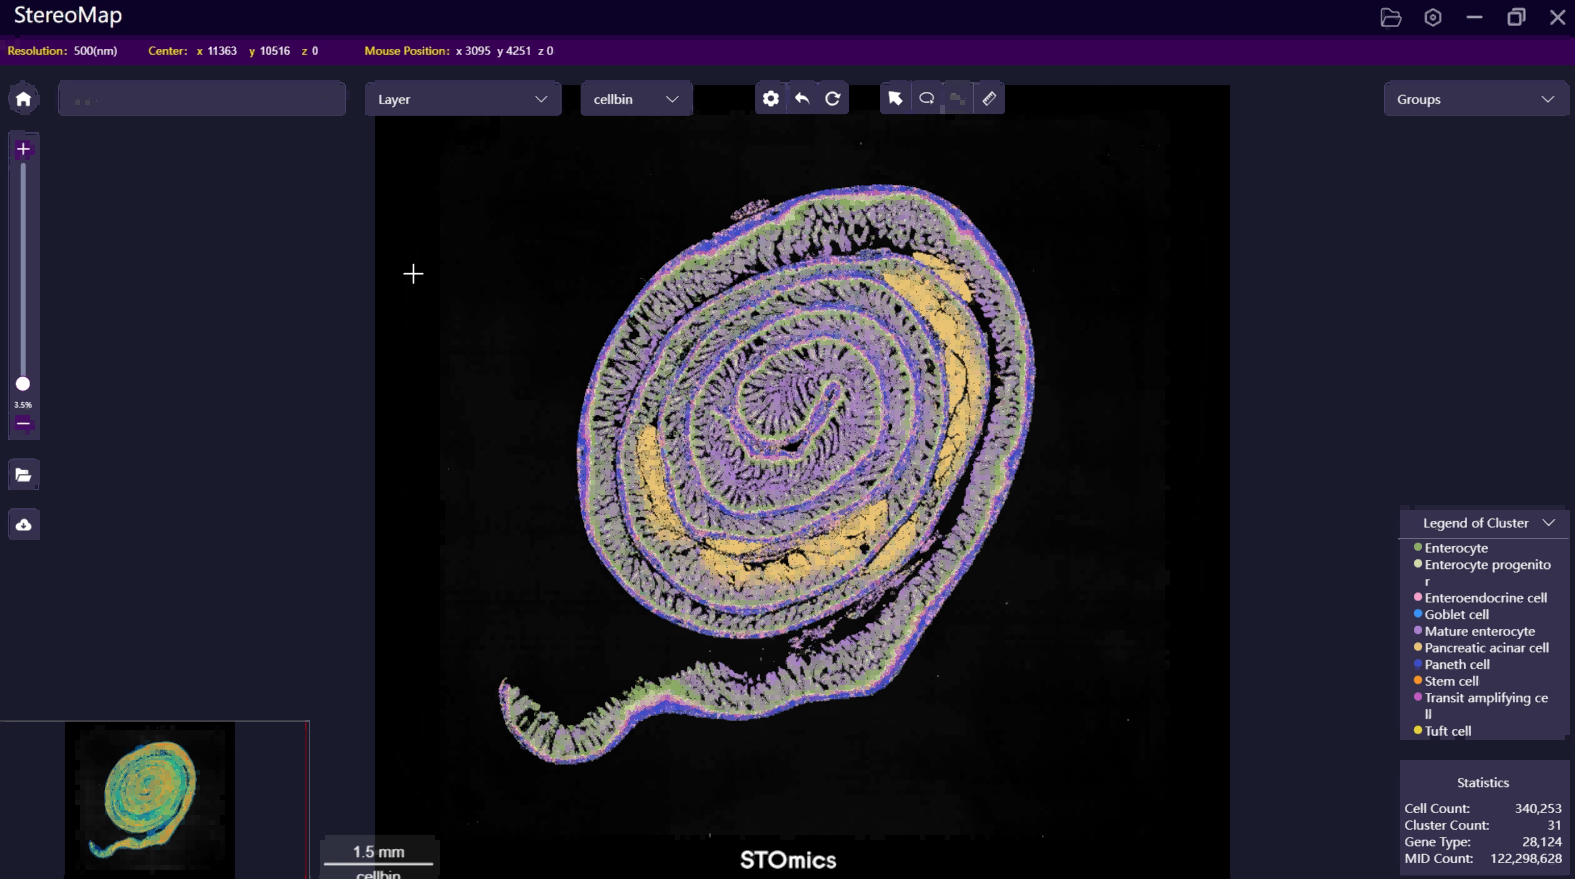The image size is (1575, 879).
Task: Click the undo arrow icon
Action: (x=802, y=98)
